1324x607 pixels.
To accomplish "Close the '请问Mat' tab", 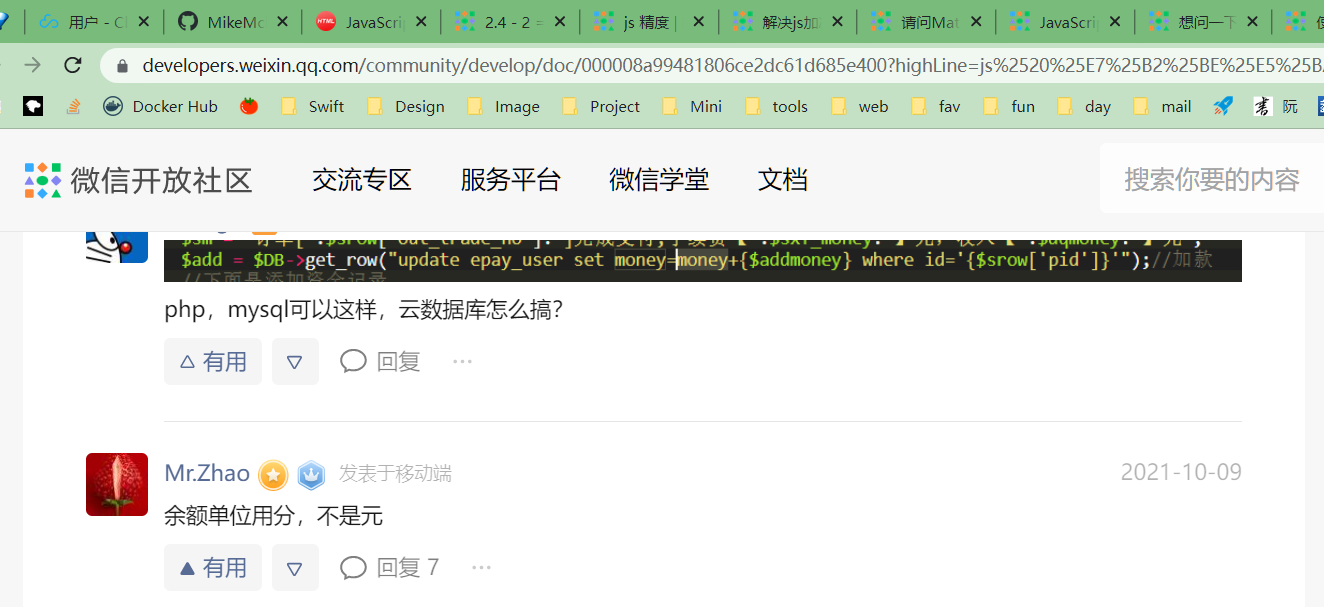I will (977, 22).
